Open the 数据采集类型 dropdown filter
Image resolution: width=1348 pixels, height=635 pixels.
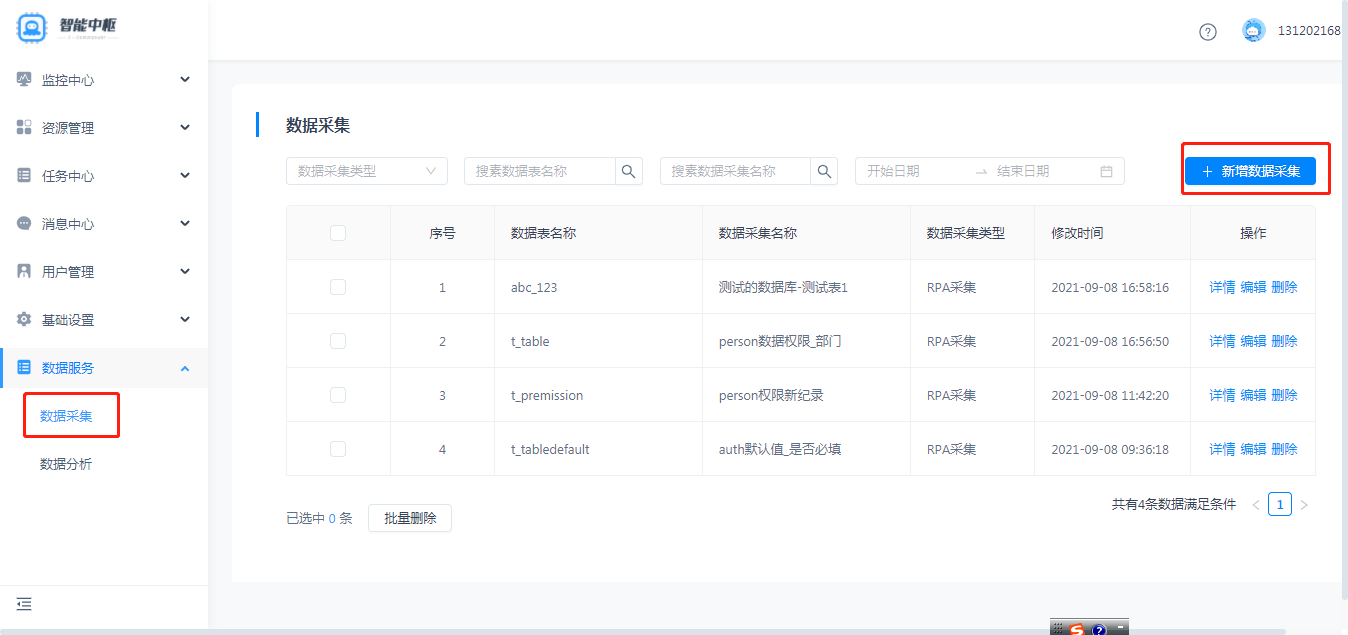(366, 171)
